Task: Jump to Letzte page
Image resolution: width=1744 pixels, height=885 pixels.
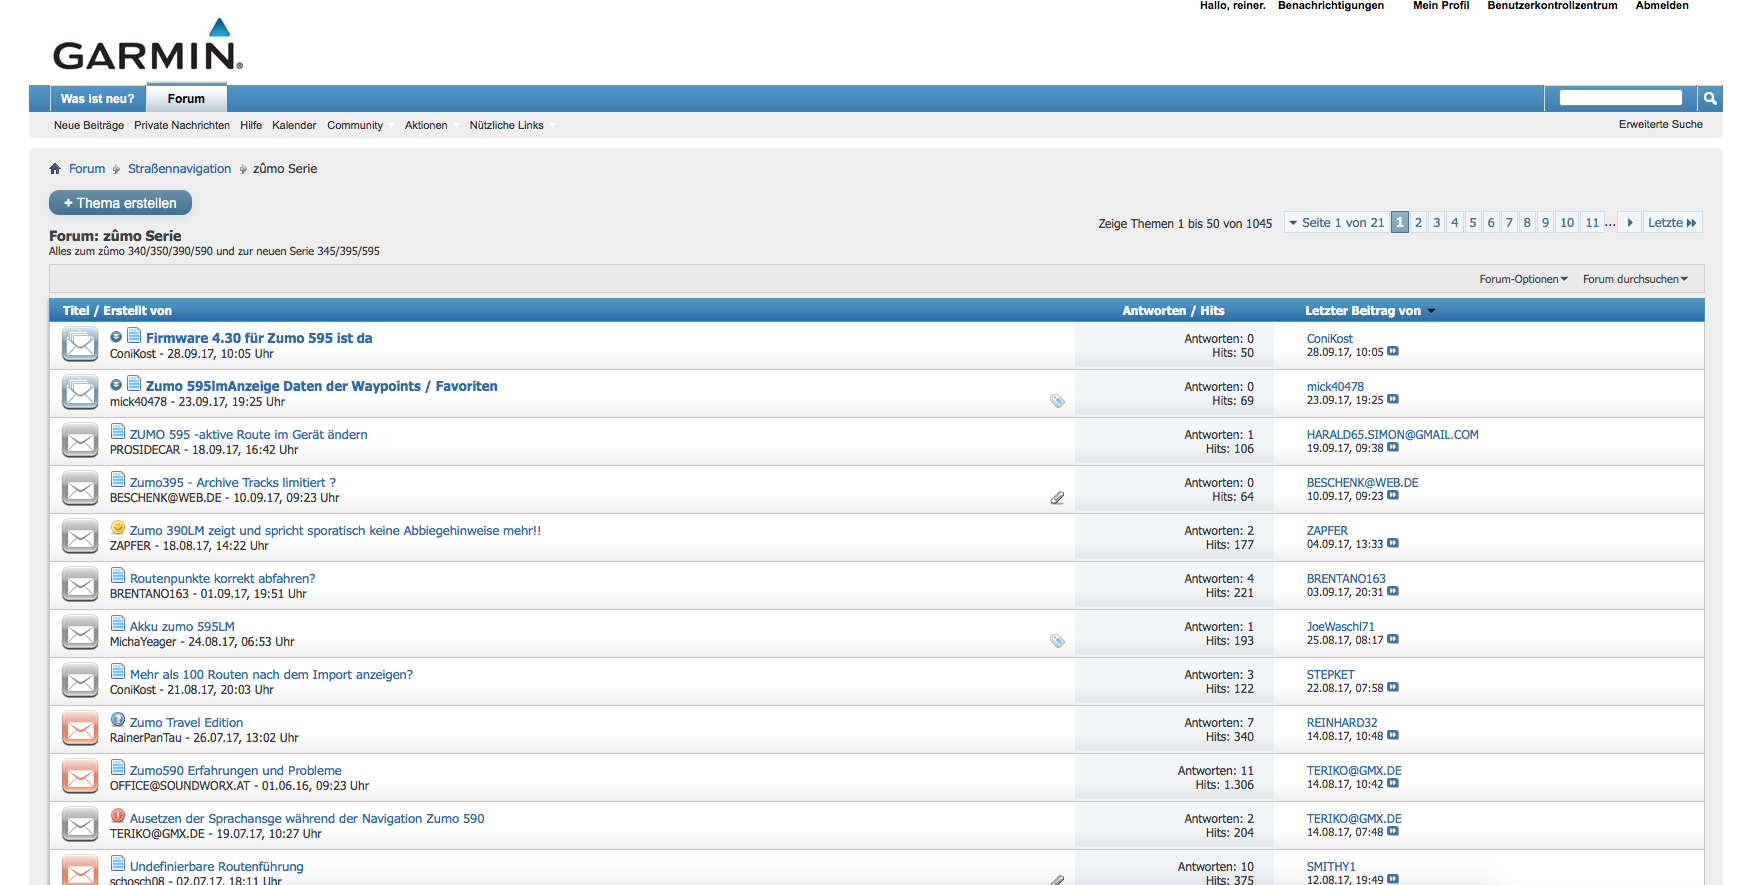Action: point(1672,223)
